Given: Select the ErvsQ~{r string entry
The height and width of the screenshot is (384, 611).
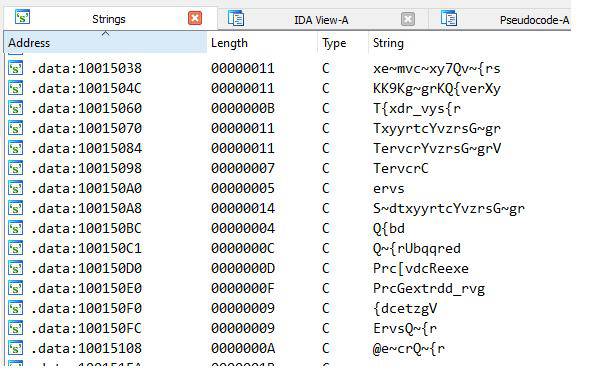Looking at the screenshot, I should click(404, 328).
